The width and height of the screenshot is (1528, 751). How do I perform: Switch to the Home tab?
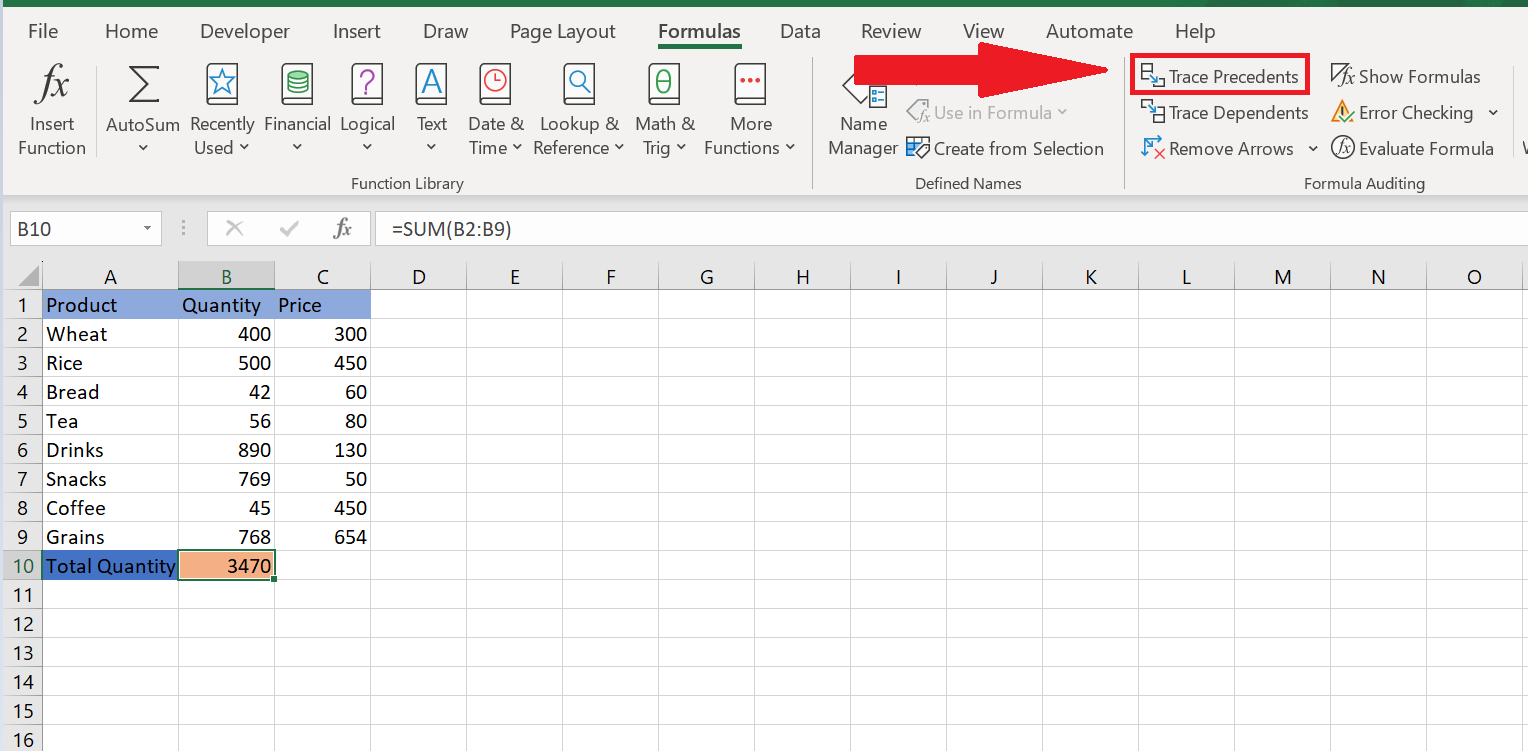(131, 31)
